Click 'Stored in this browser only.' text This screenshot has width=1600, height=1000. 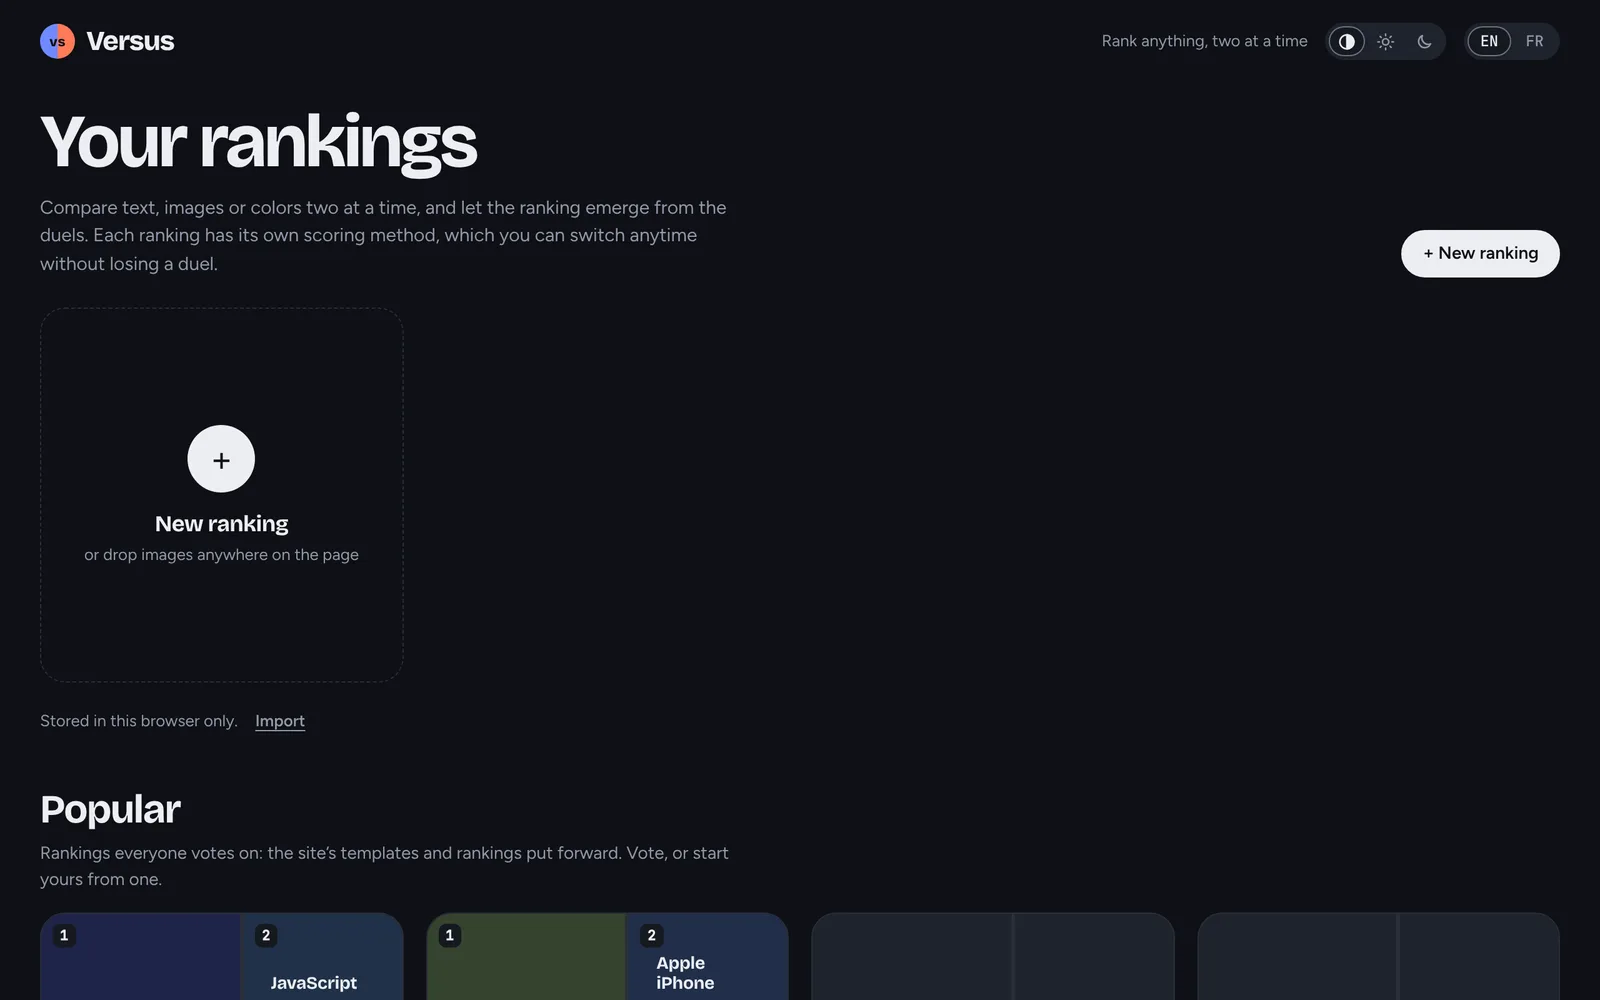[x=138, y=721]
